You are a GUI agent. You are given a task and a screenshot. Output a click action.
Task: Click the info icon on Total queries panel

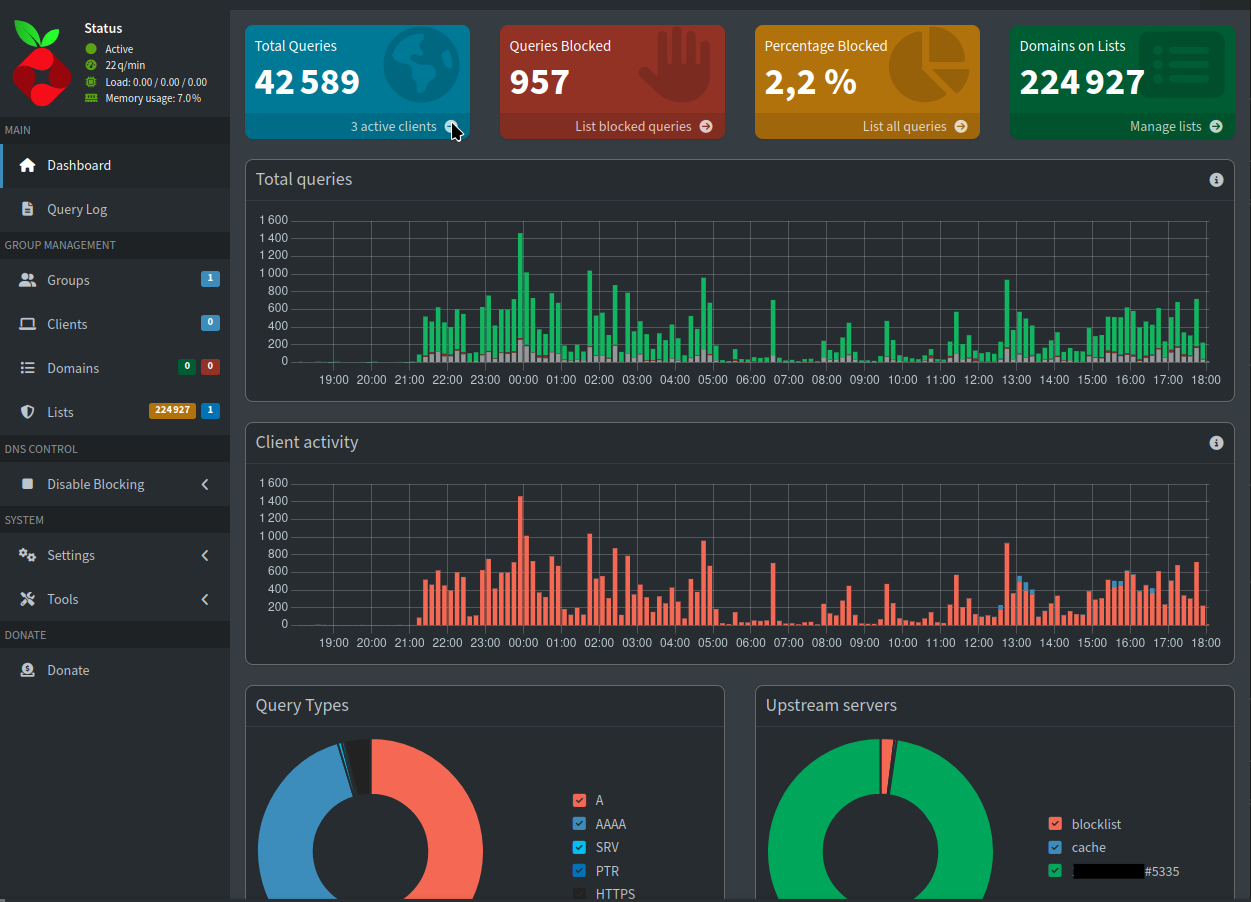1216,179
